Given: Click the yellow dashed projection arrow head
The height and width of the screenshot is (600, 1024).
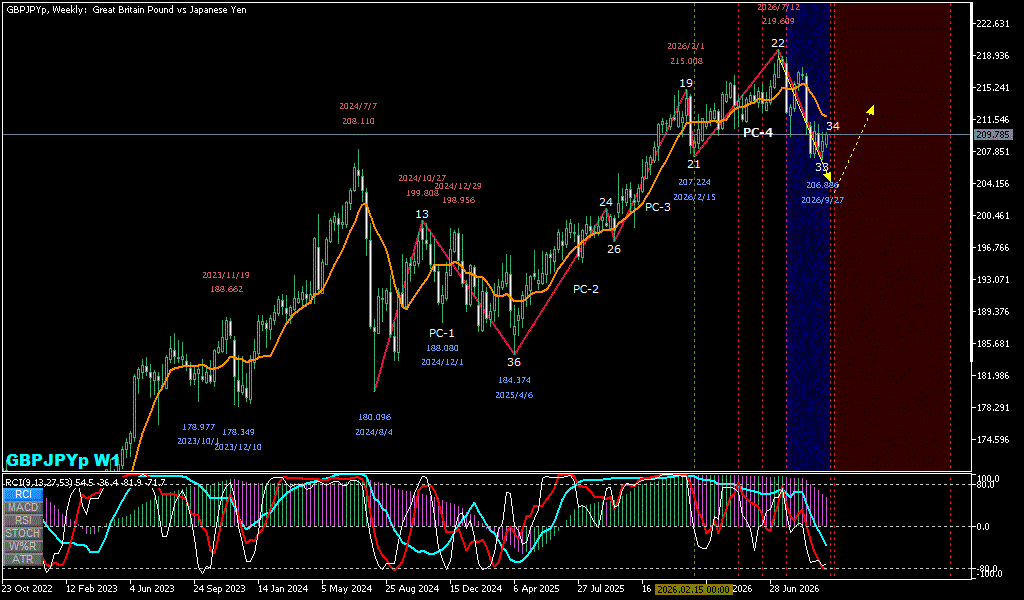Looking at the screenshot, I should [871, 109].
